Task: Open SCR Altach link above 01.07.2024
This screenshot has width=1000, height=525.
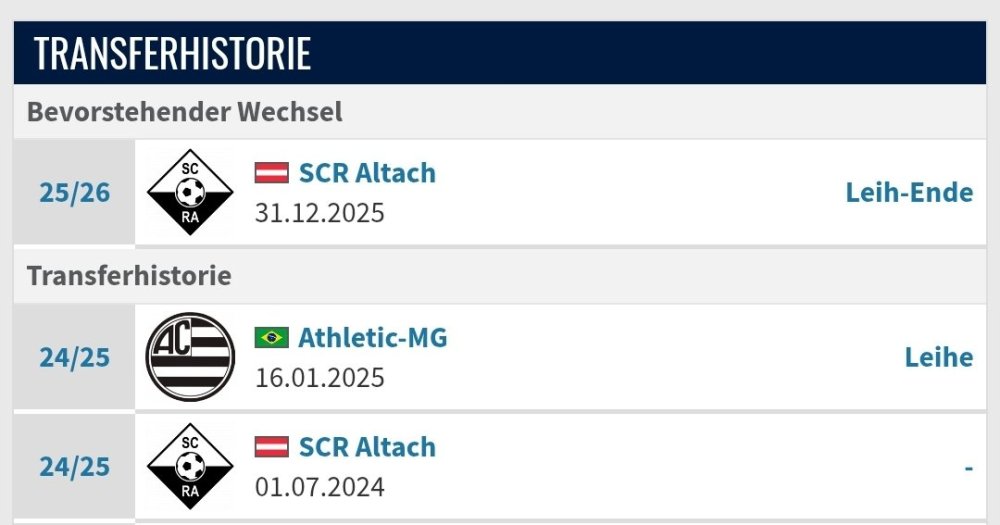Action: pos(367,447)
